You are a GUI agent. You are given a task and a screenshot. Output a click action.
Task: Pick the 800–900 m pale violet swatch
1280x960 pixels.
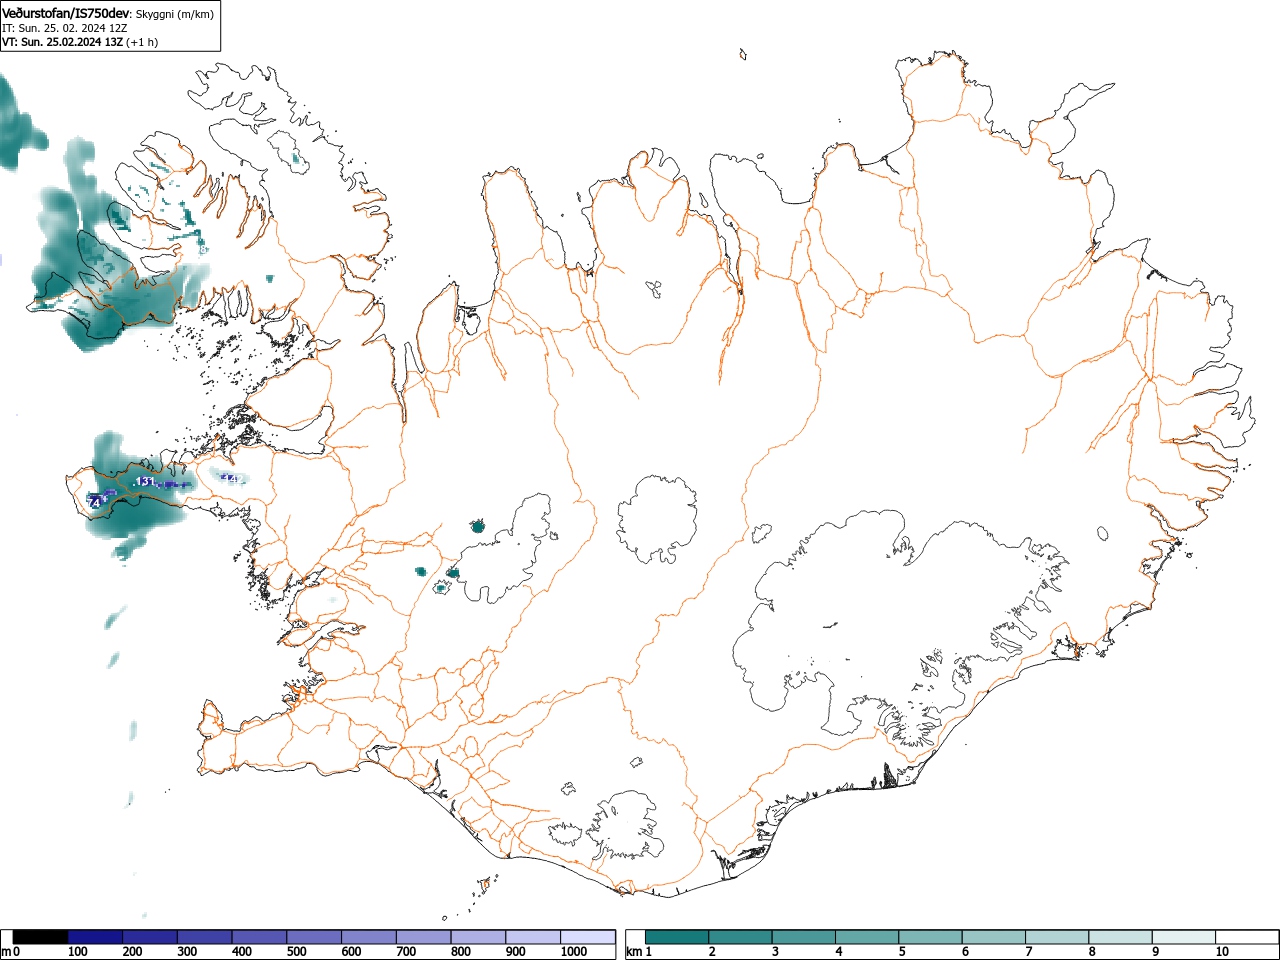tap(478, 937)
